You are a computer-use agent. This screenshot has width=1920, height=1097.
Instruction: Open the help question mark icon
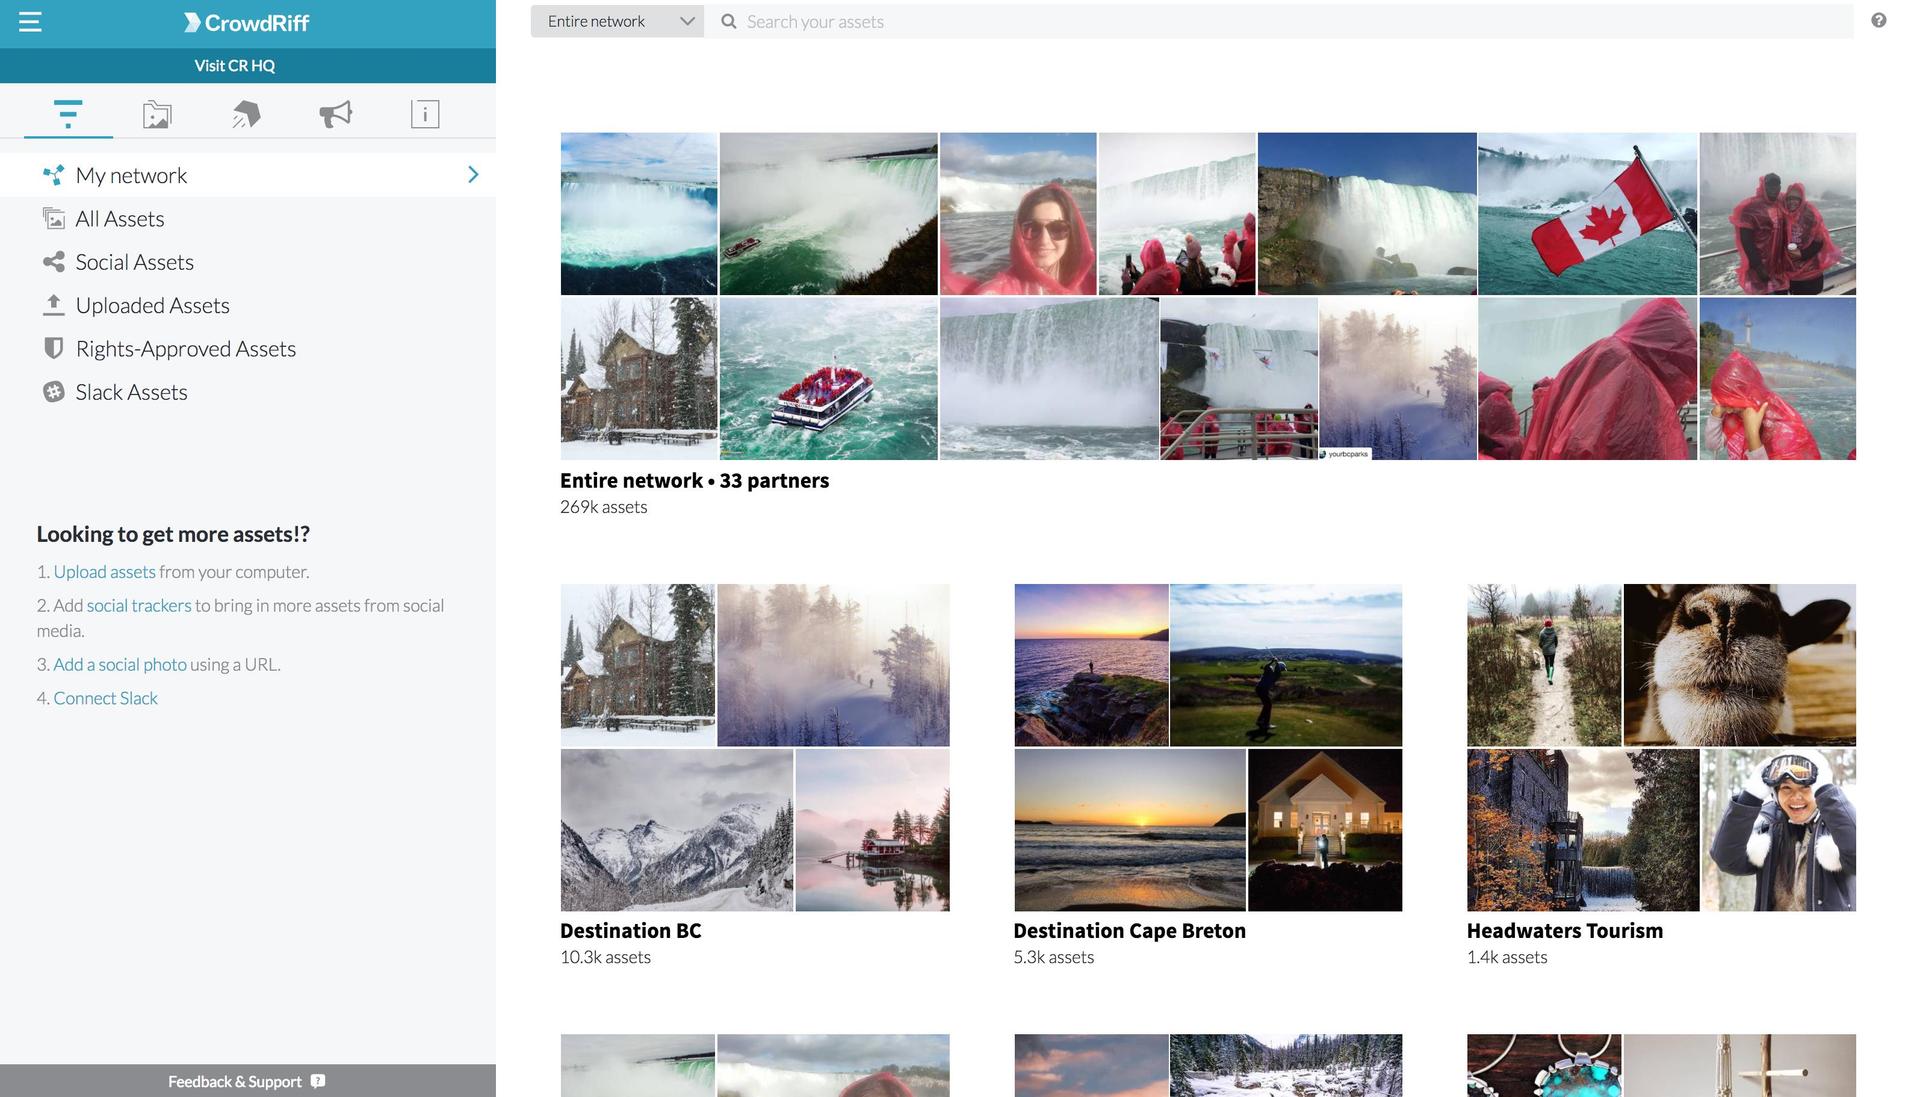tap(1879, 20)
